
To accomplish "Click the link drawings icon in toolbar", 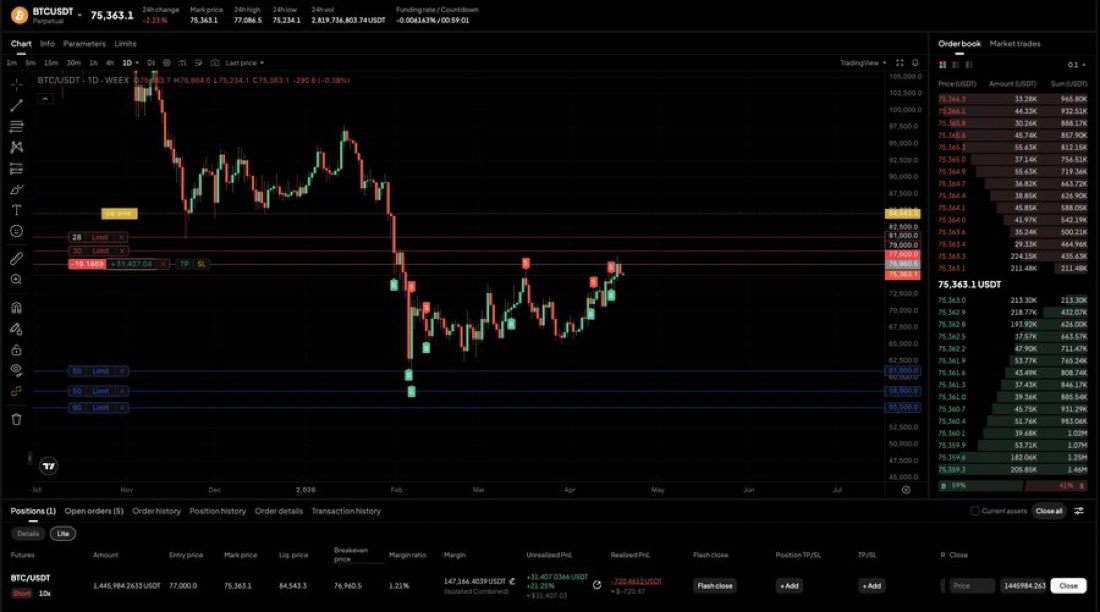I will click(16, 392).
